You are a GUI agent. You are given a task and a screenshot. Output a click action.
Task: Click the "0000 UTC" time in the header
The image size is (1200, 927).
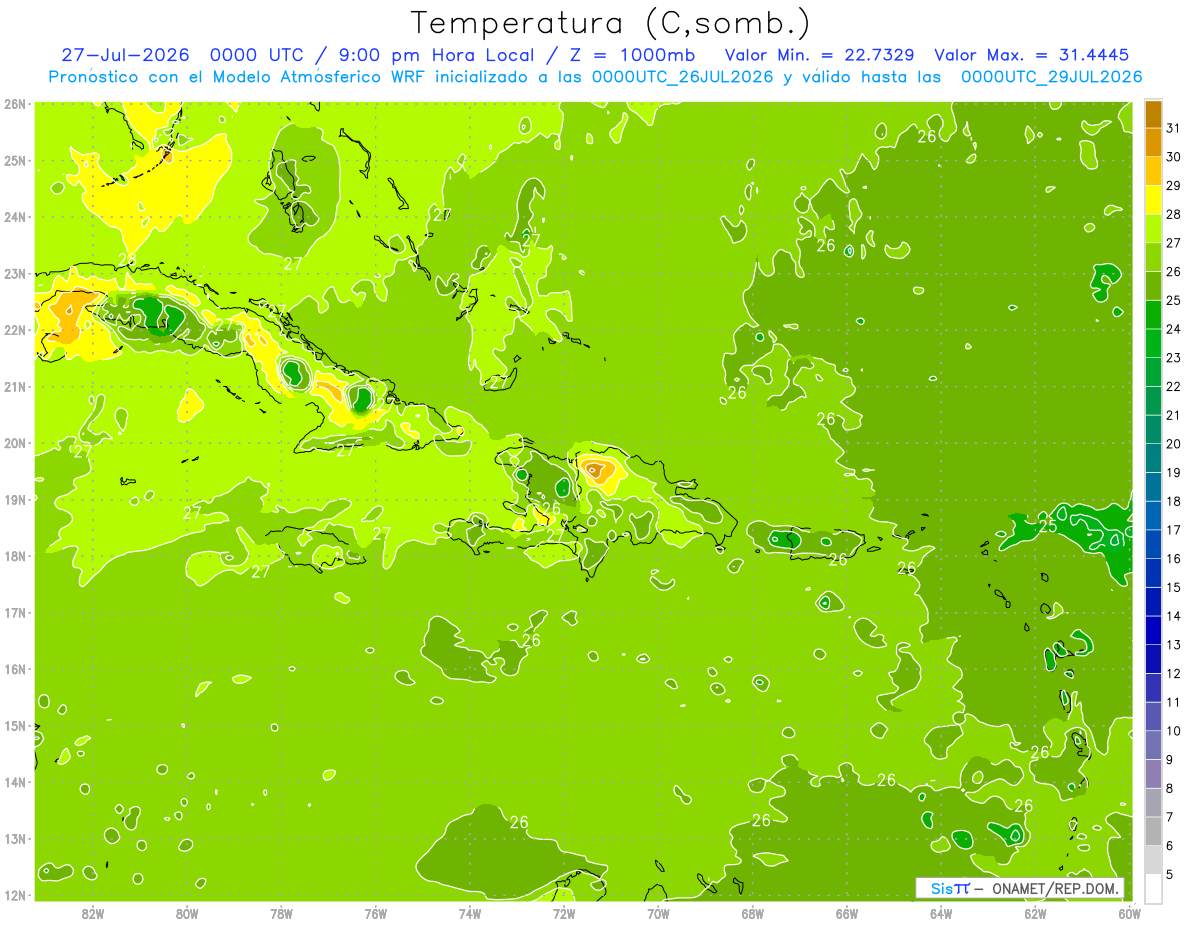[256, 55]
